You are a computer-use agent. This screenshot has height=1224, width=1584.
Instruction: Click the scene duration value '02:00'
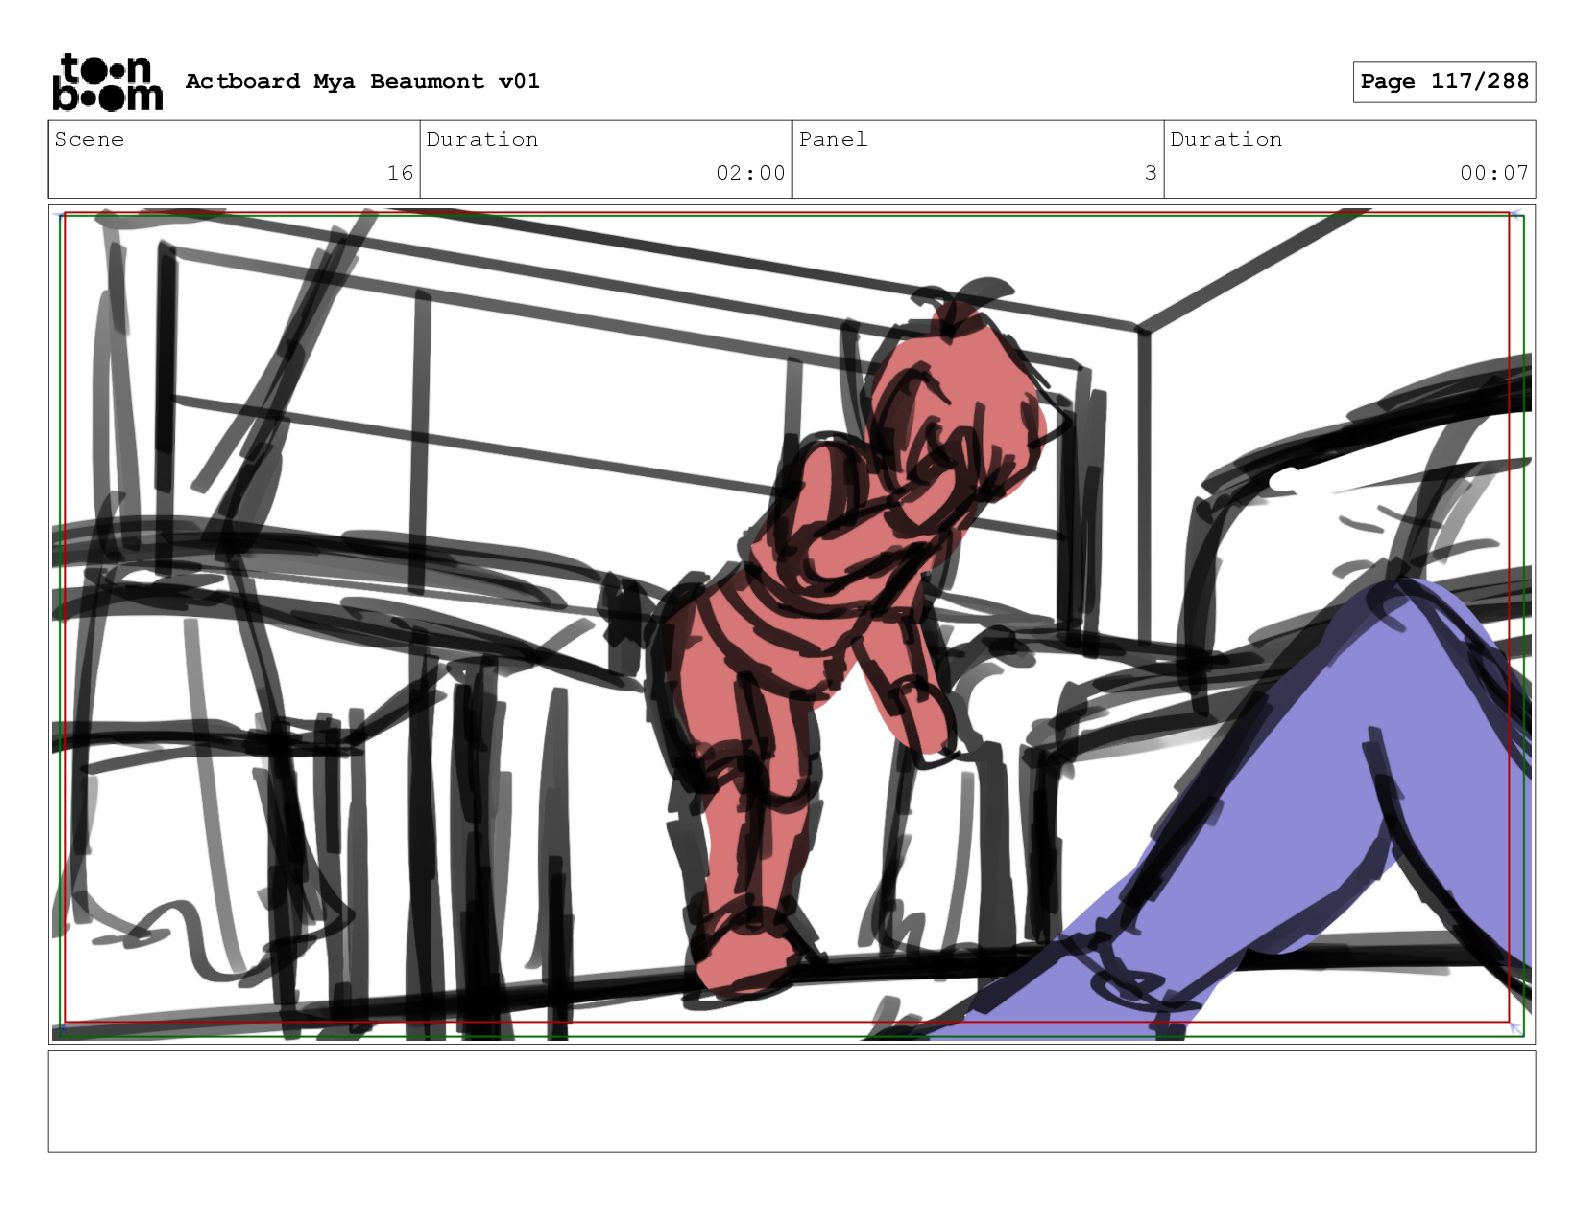(x=750, y=173)
